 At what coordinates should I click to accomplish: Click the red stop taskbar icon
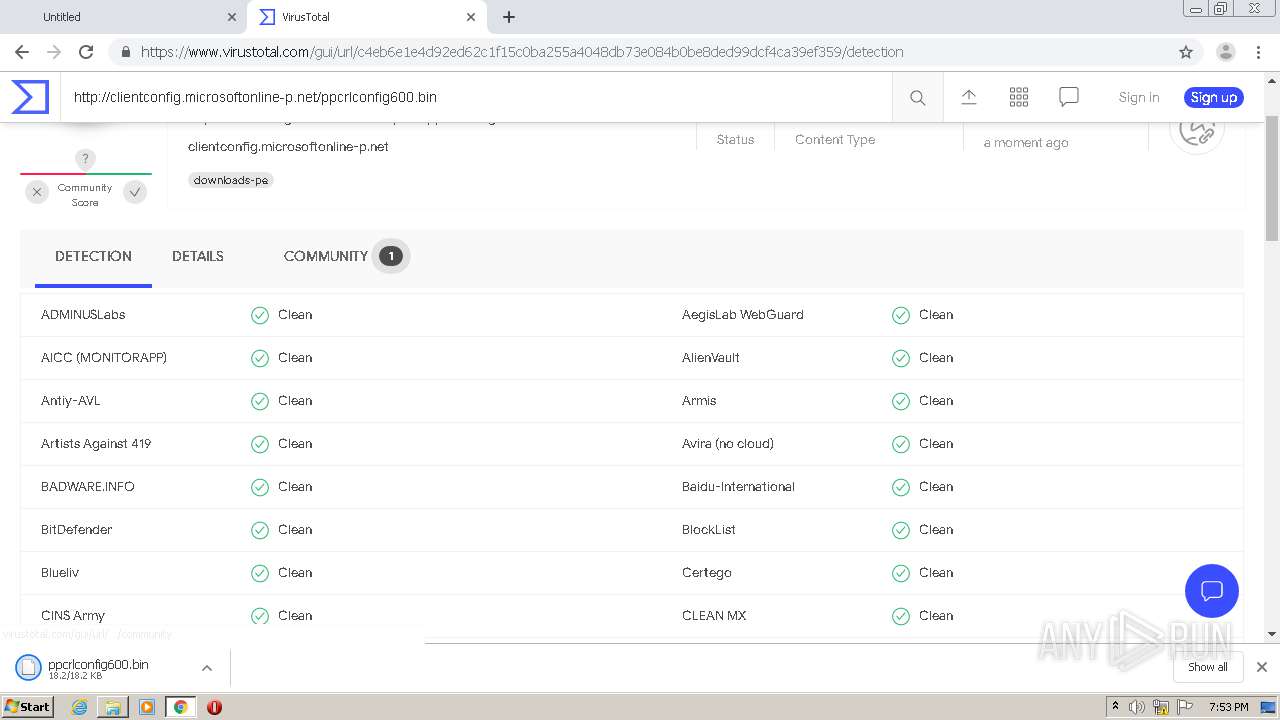coord(214,707)
